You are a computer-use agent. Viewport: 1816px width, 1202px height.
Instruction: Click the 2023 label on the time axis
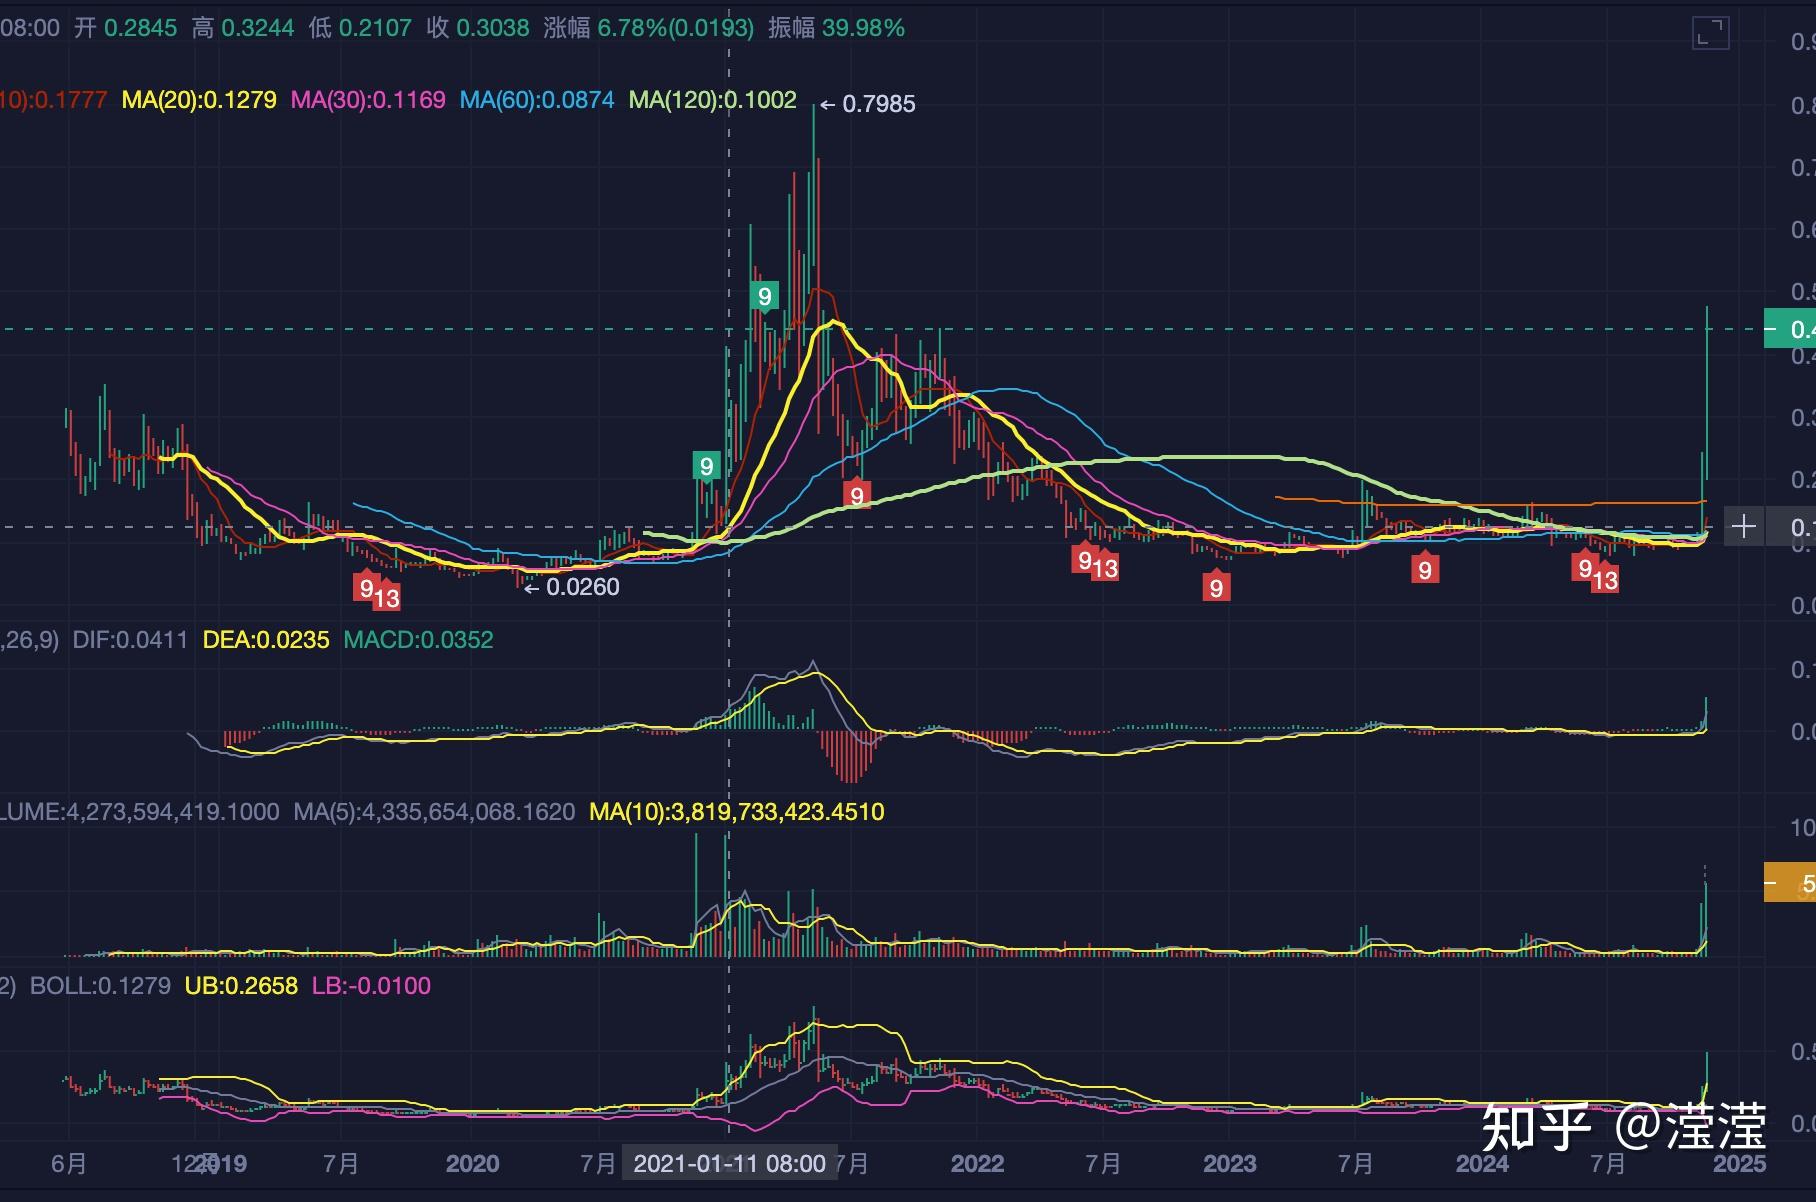tap(1229, 1163)
